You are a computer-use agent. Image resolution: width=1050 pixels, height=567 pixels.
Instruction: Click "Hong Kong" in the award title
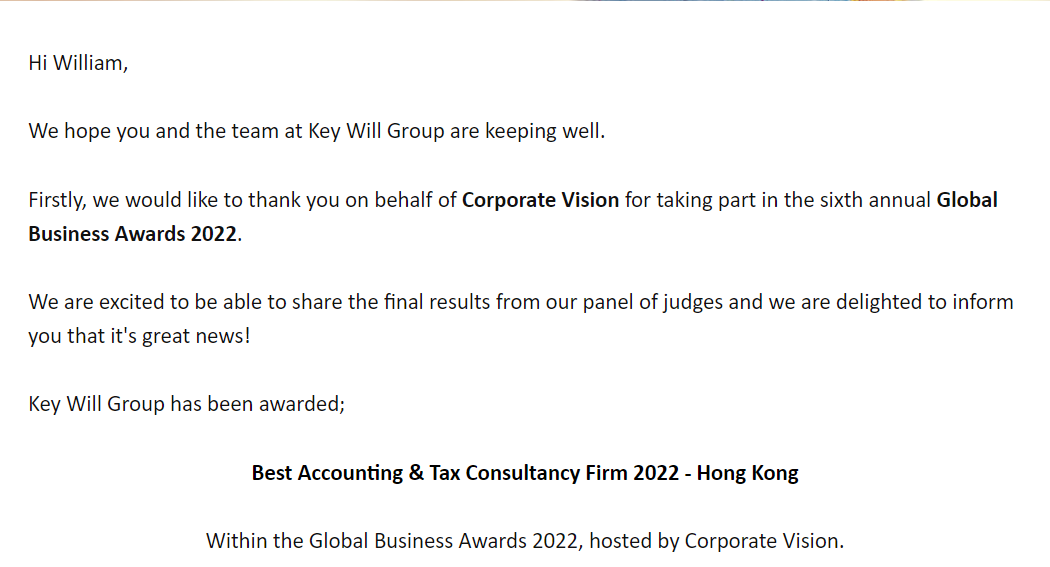[x=748, y=473]
